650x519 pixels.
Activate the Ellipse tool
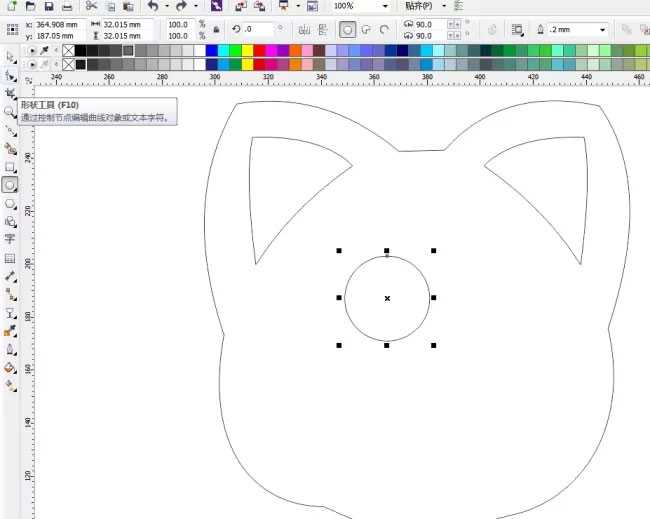[10, 185]
